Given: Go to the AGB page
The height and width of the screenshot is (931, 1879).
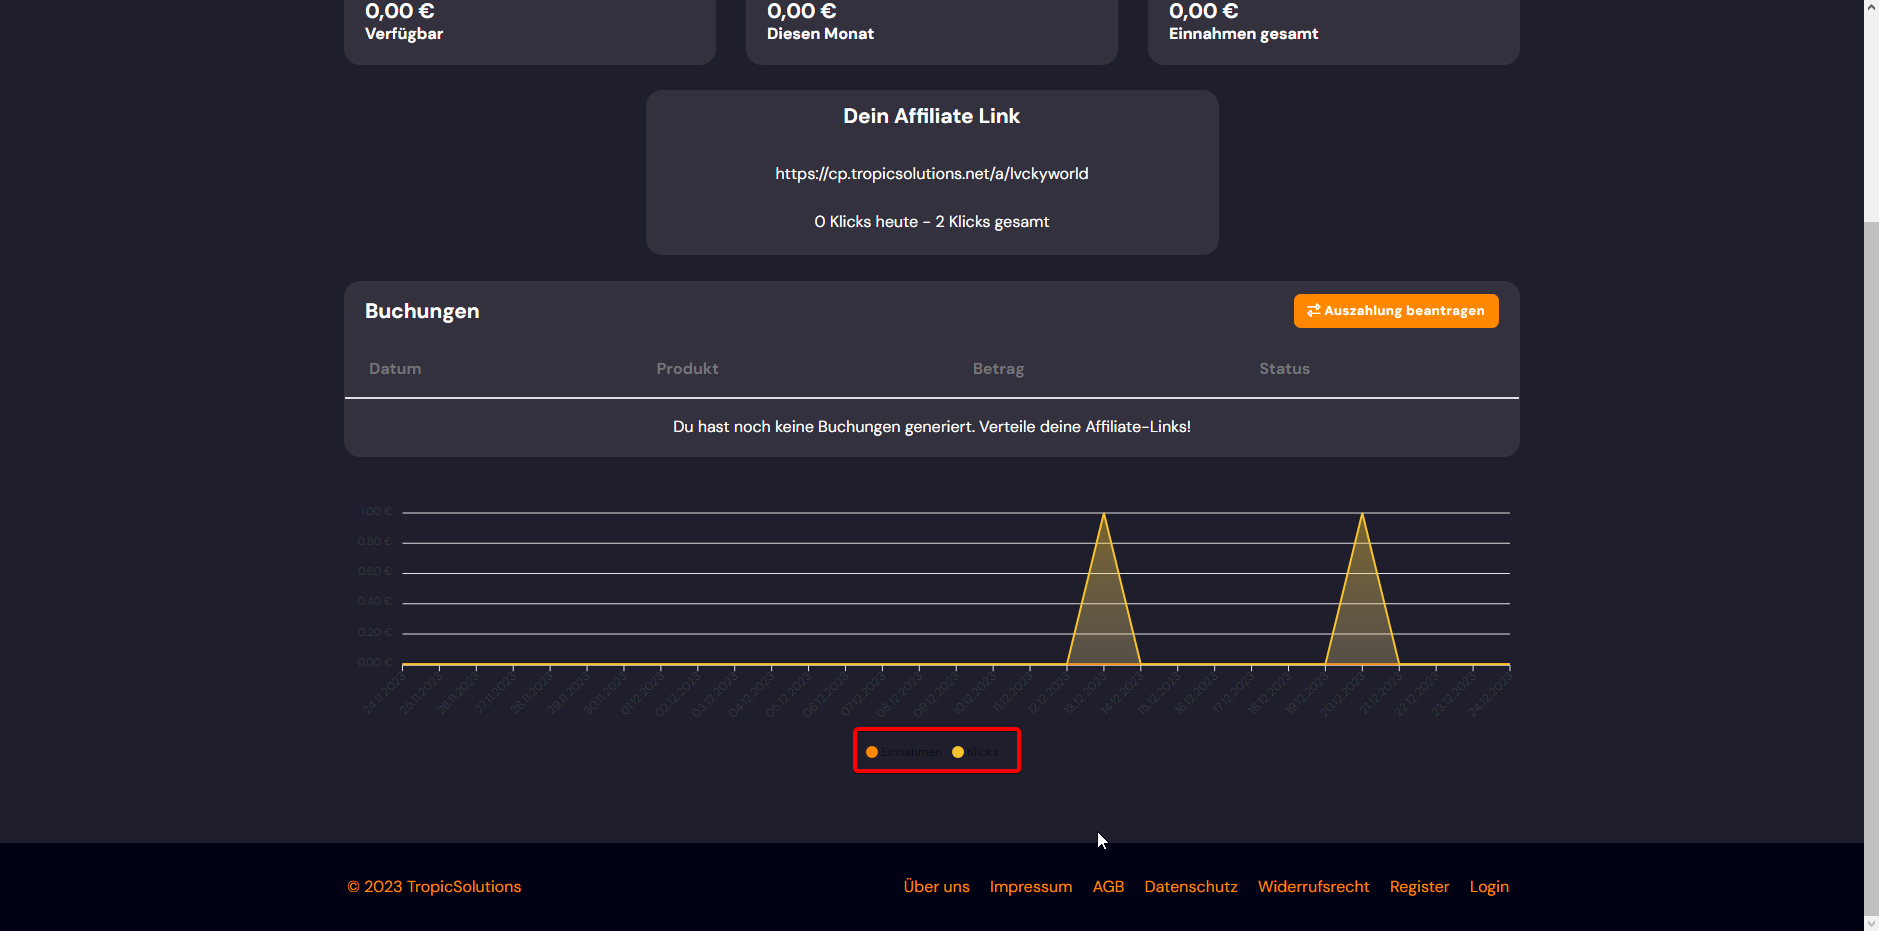Looking at the screenshot, I should tap(1108, 887).
